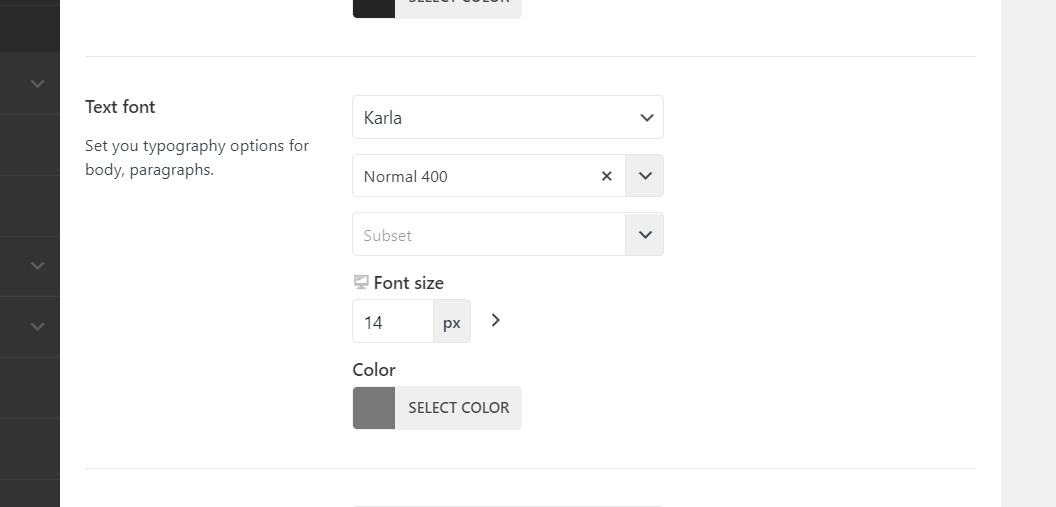The image size is (1056, 507).
Task: Expand the lowest sidebar chevron
Action: pos(38,326)
